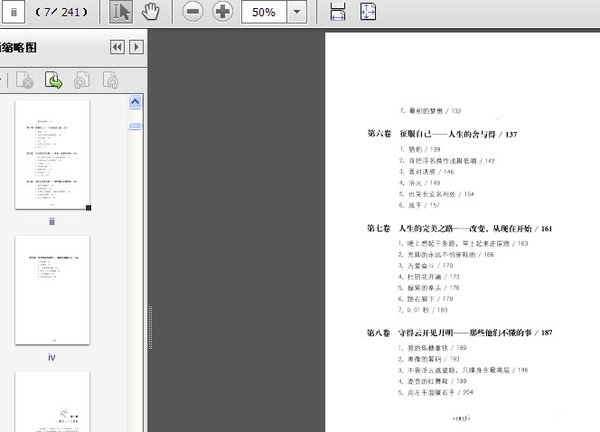Image resolution: width=600 pixels, height=432 pixels.
Task: Select page iv thumbnail
Action: [52, 289]
